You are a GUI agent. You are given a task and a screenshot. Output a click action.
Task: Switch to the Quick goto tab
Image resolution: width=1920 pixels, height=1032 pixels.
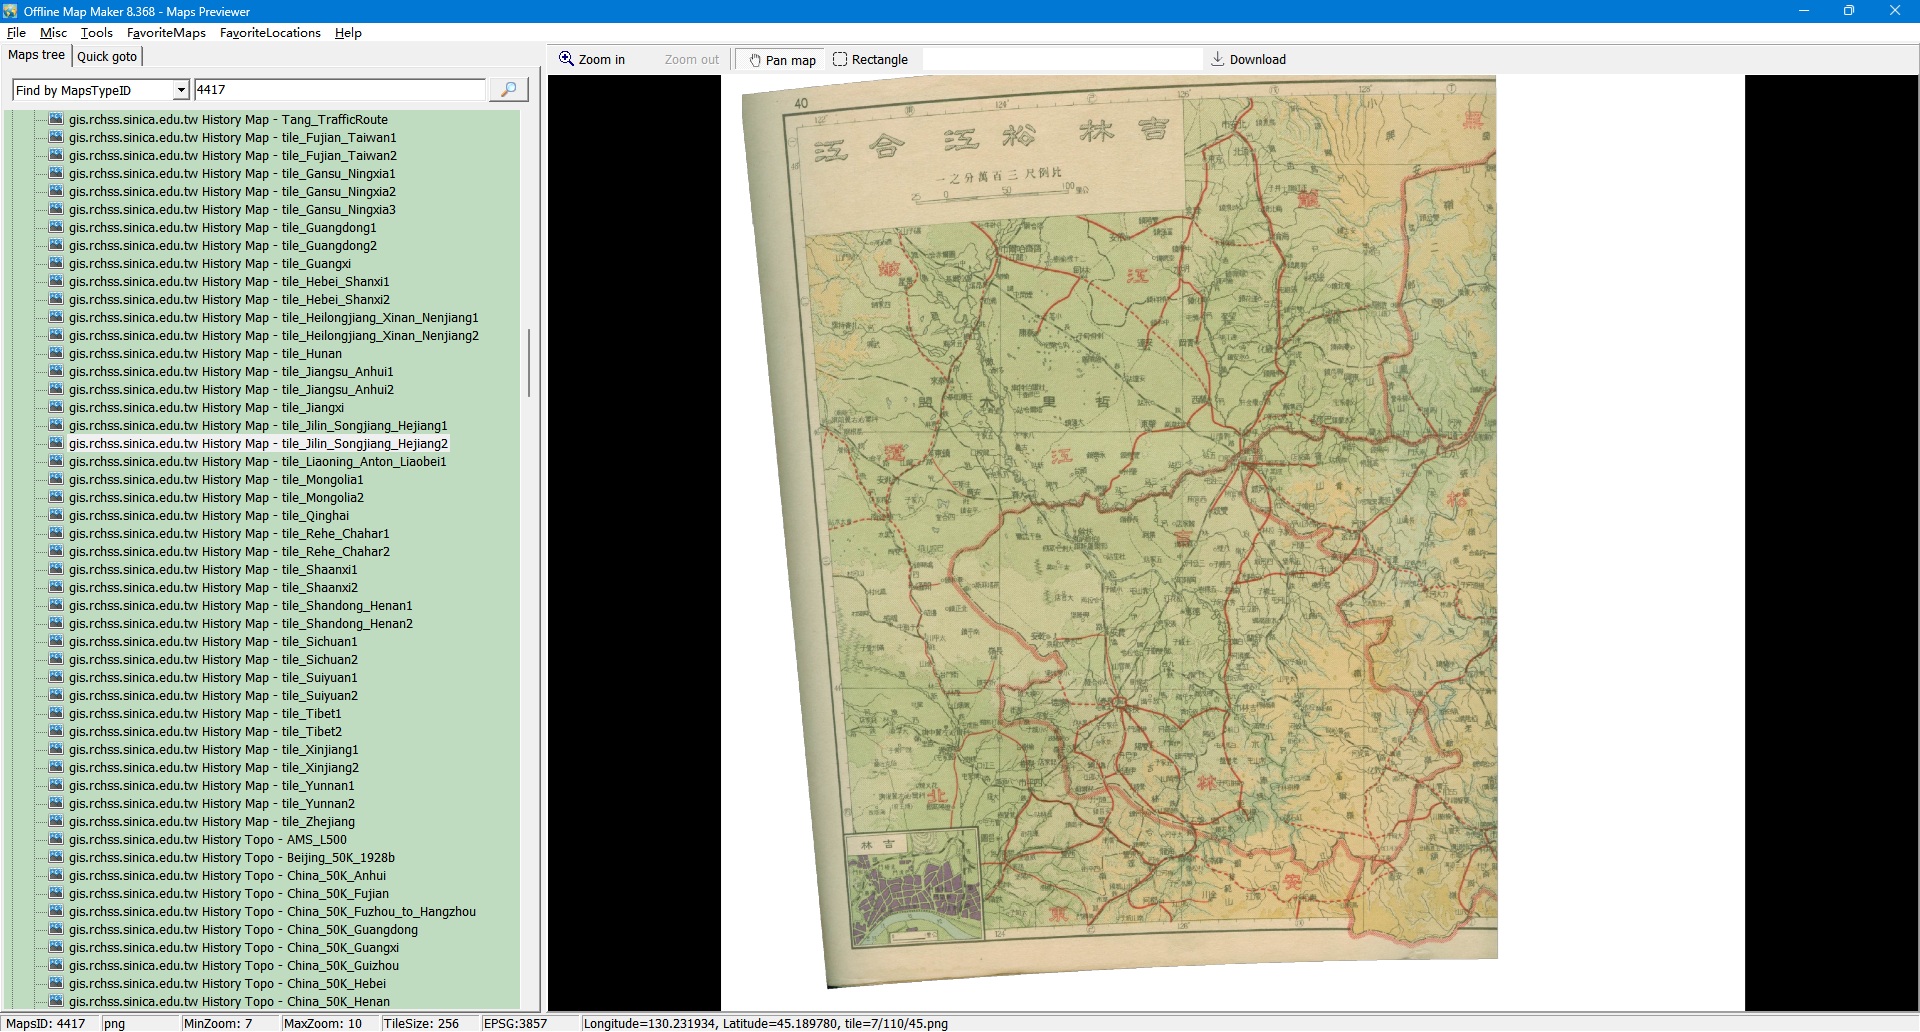(x=107, y=56)
